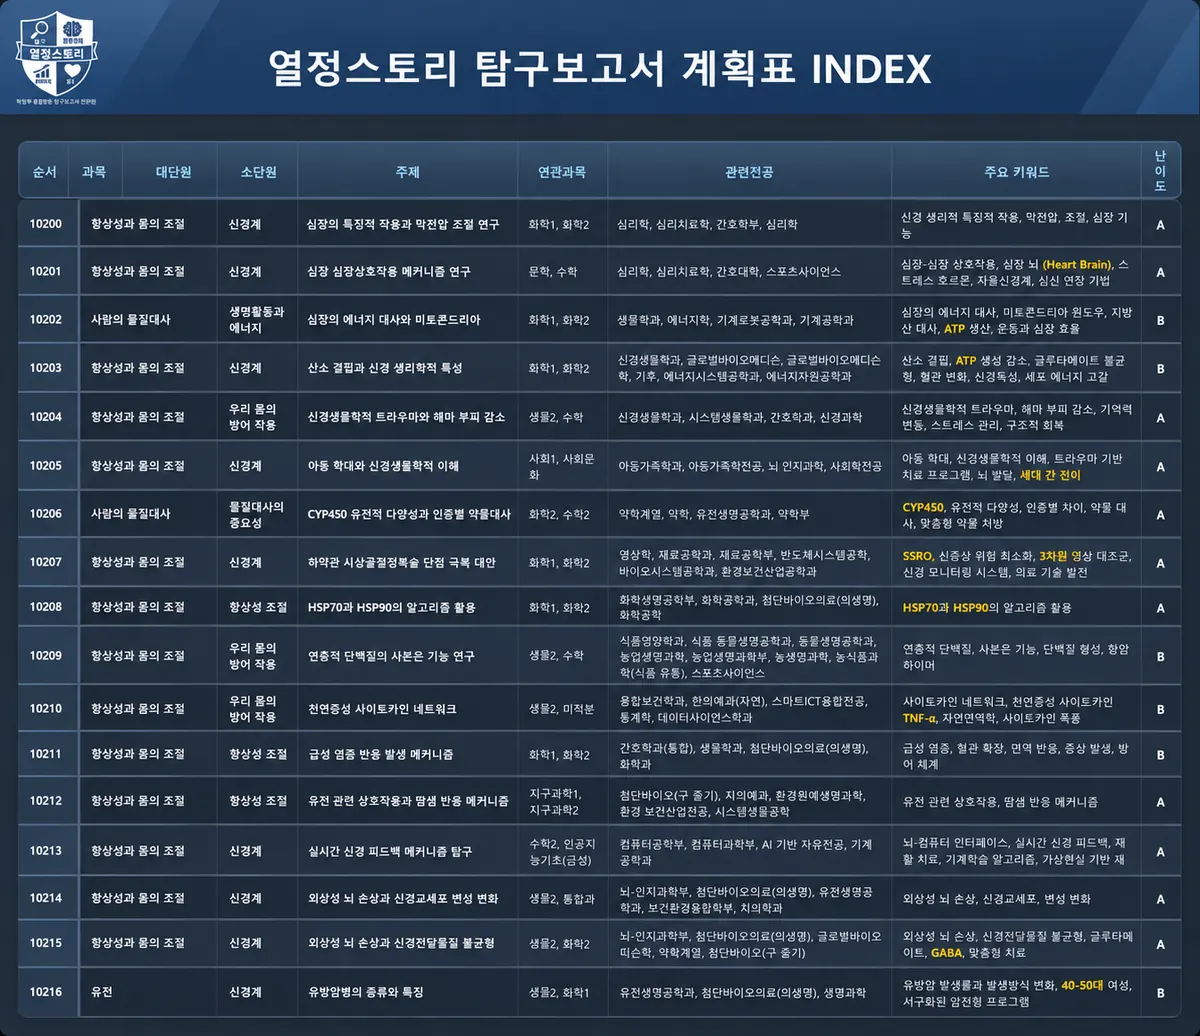Click the highlighted 'TNF-α' keyword

pos(921,718)
